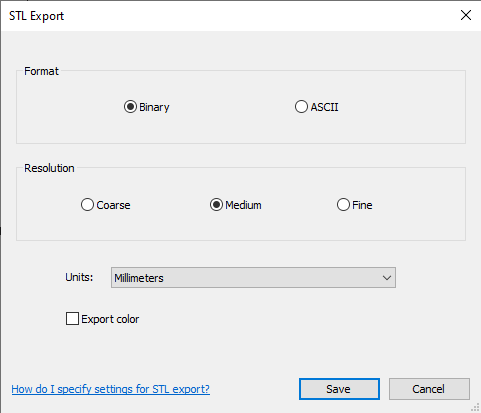481x413 pixels.
Task: Click the resize grip in the dialog corner
Action: [475, 407]
